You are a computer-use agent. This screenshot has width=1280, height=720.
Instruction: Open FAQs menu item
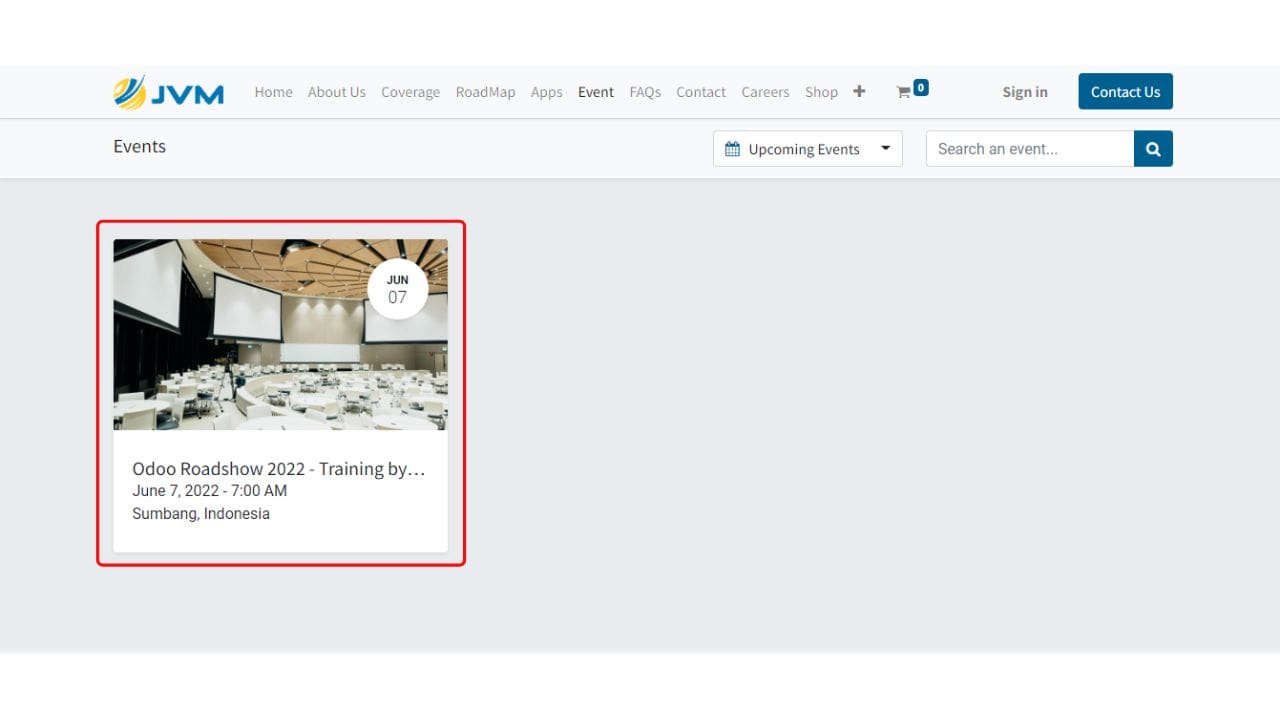tap(645, 92)
